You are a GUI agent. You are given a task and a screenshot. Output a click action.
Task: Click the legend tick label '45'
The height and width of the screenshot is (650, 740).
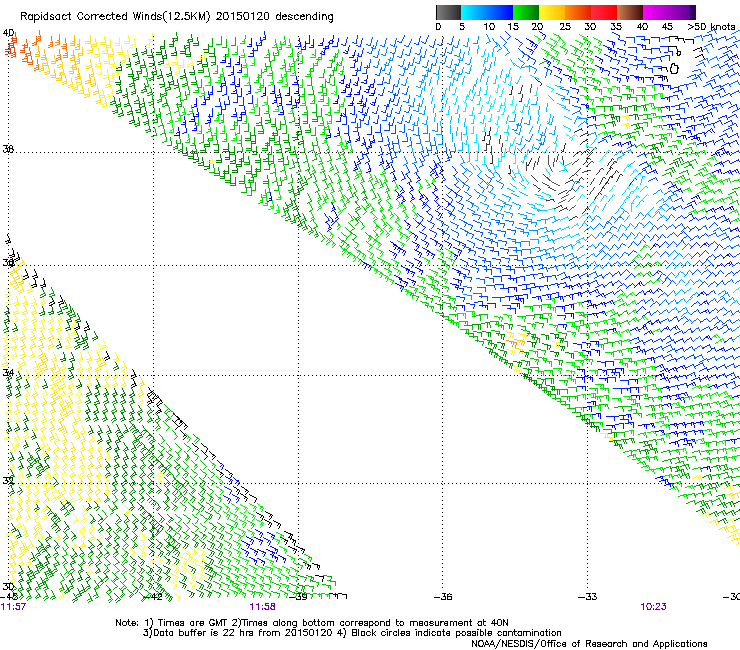pos(667,27)
